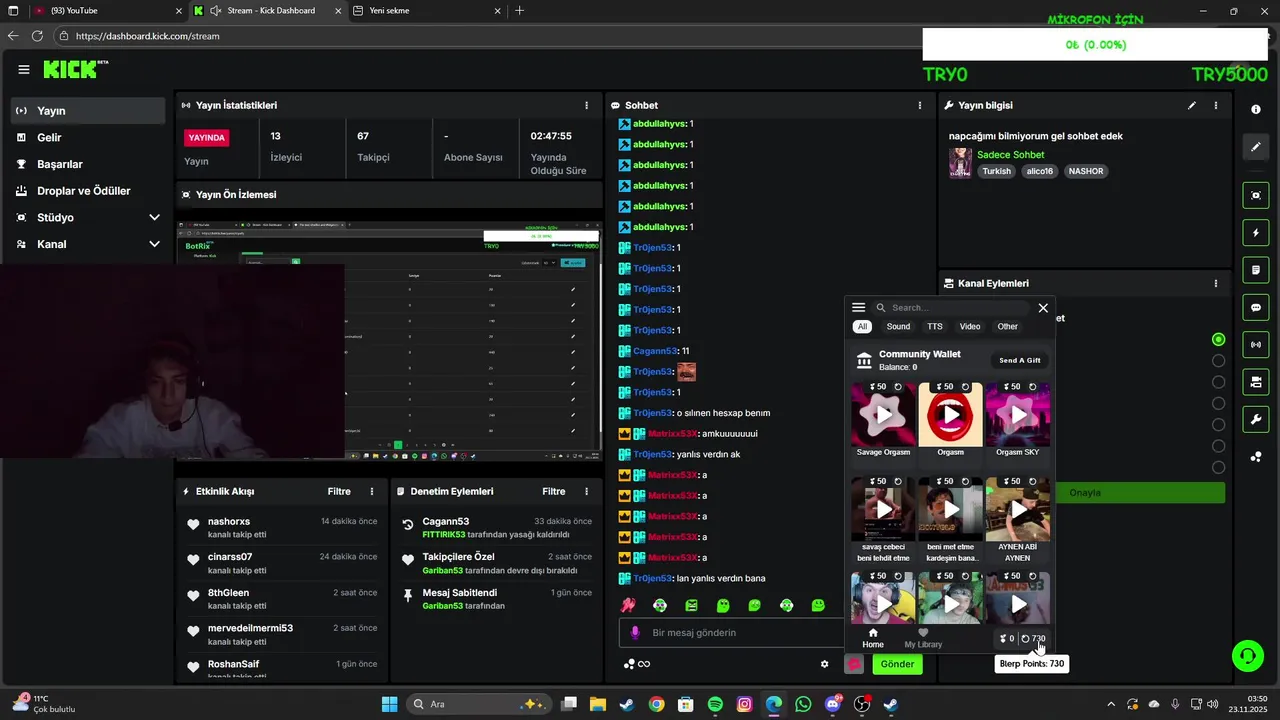This screenshot has width=1280, height=720.
Task: Select the Sound filter in Blerp
Action: tap(898, 327)
